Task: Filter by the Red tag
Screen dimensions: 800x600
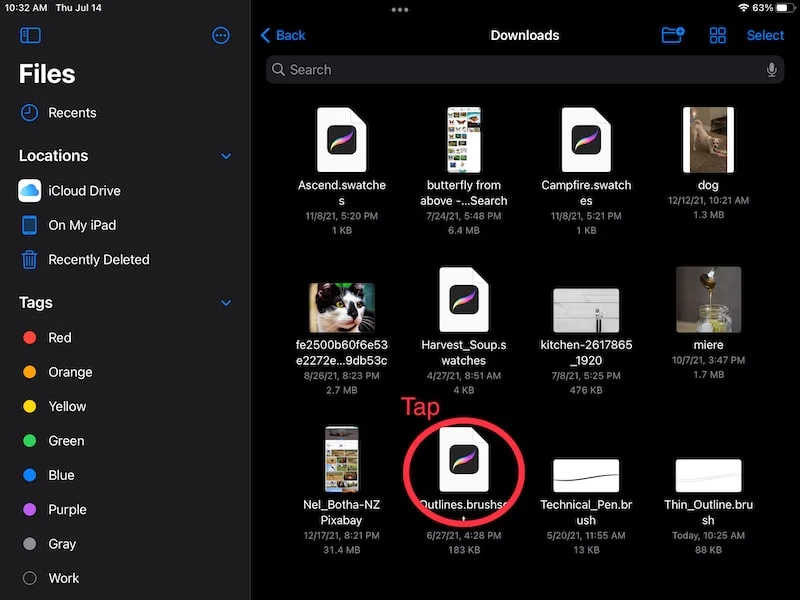Action: point(47,337)
